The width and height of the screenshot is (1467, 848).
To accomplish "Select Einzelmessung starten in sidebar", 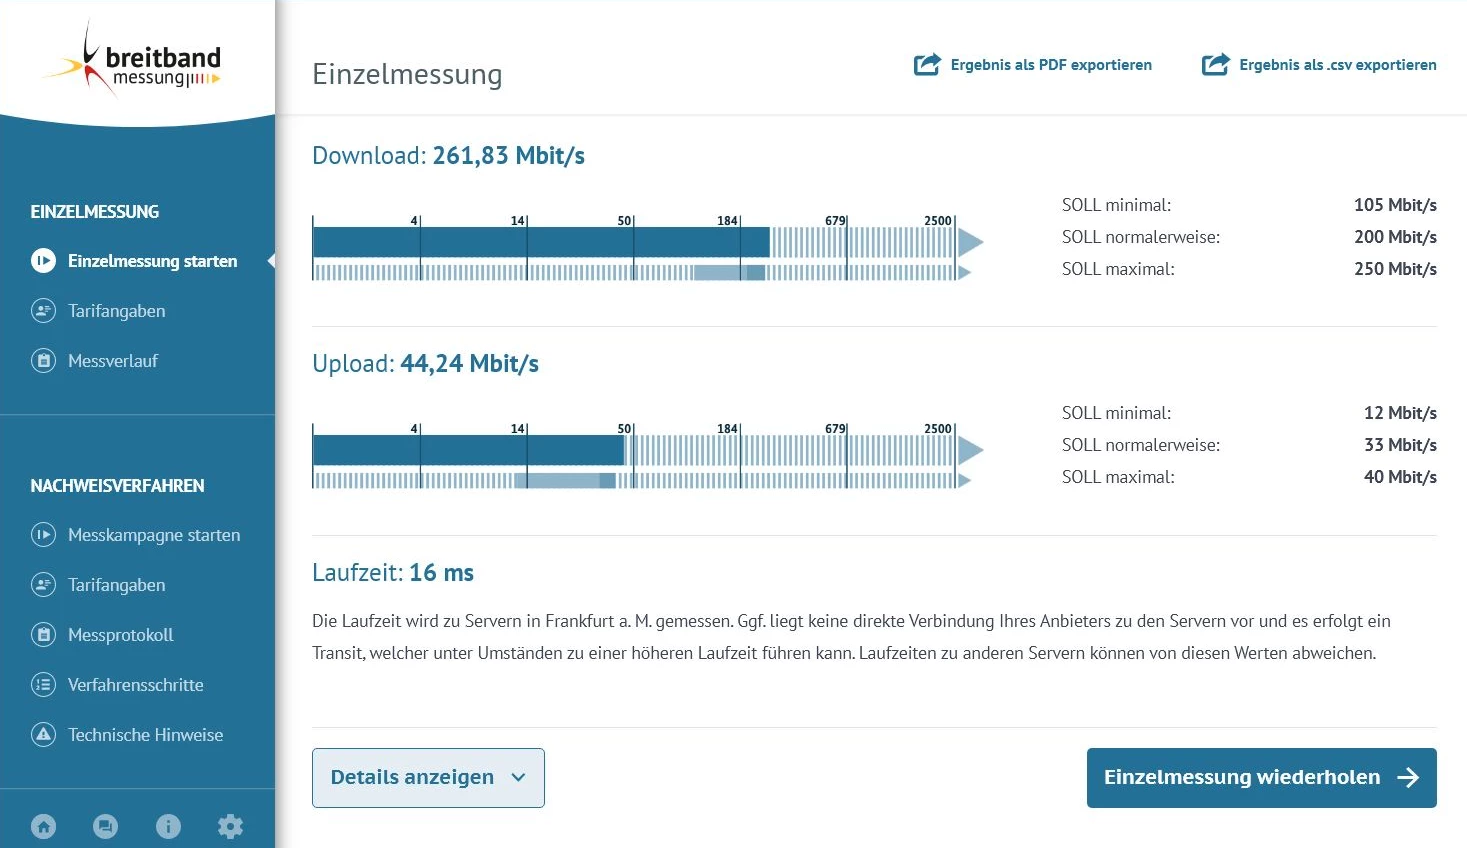I will (x=152, y=261).
